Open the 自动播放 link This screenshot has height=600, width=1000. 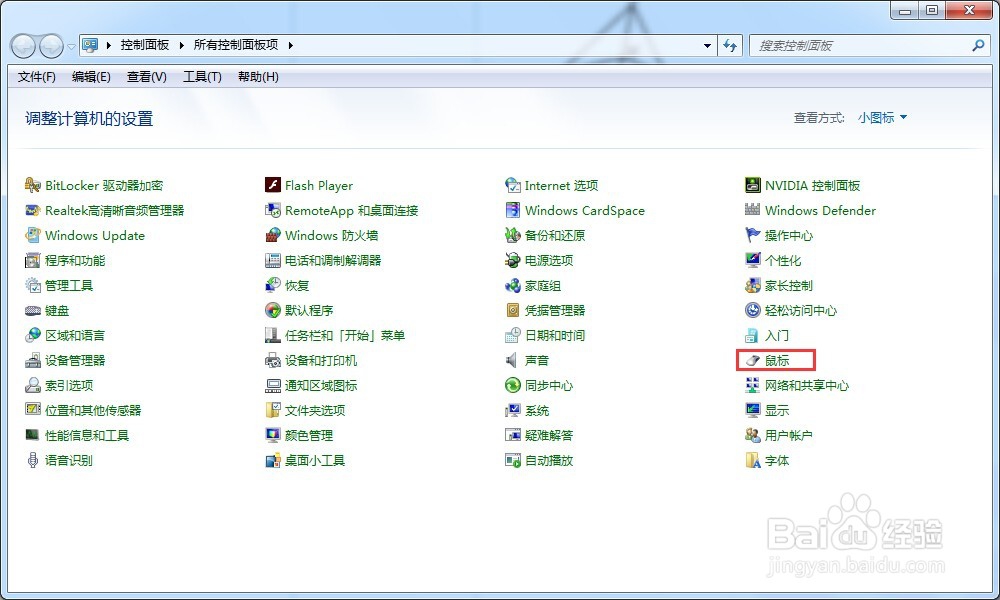pyautogui.click(x=549, y=460)
